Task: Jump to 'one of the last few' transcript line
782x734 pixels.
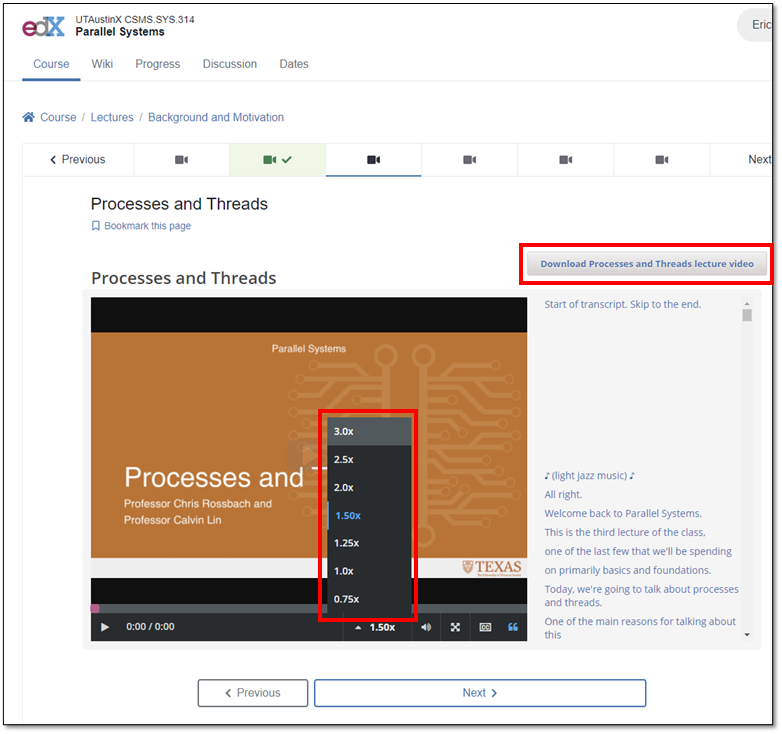Action: click(638, 551)
